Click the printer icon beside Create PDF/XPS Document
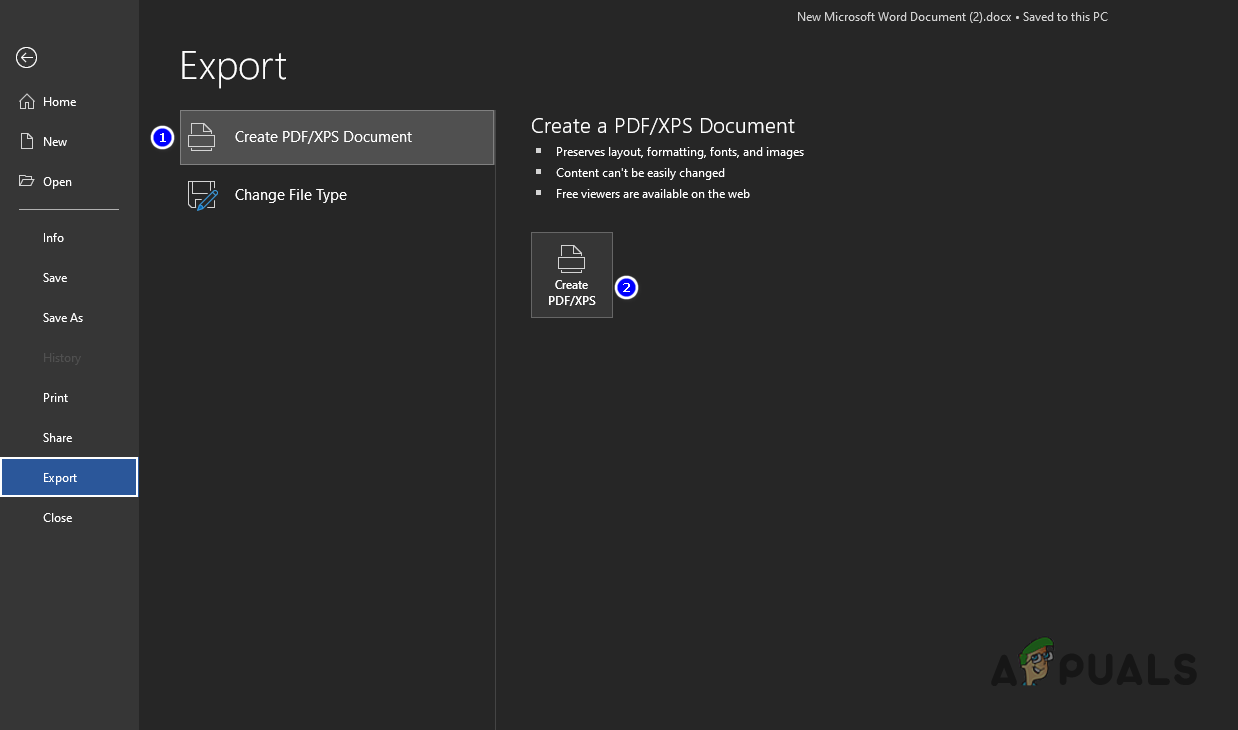This screenshot has width=1238, height=730. click(202, 137)
